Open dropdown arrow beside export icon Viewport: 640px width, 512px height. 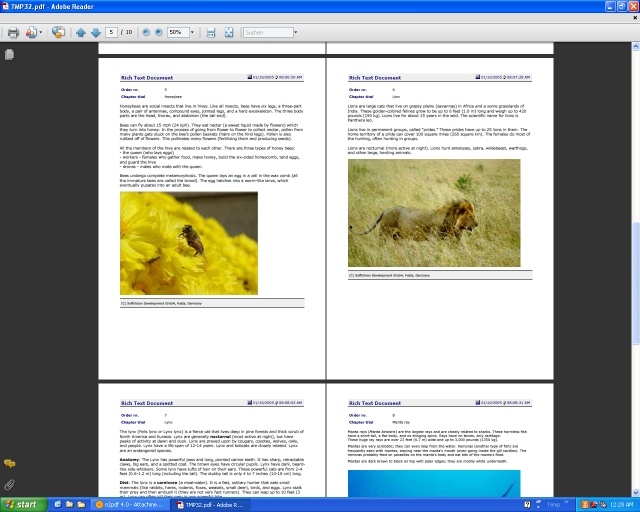[x=42, y=32]
